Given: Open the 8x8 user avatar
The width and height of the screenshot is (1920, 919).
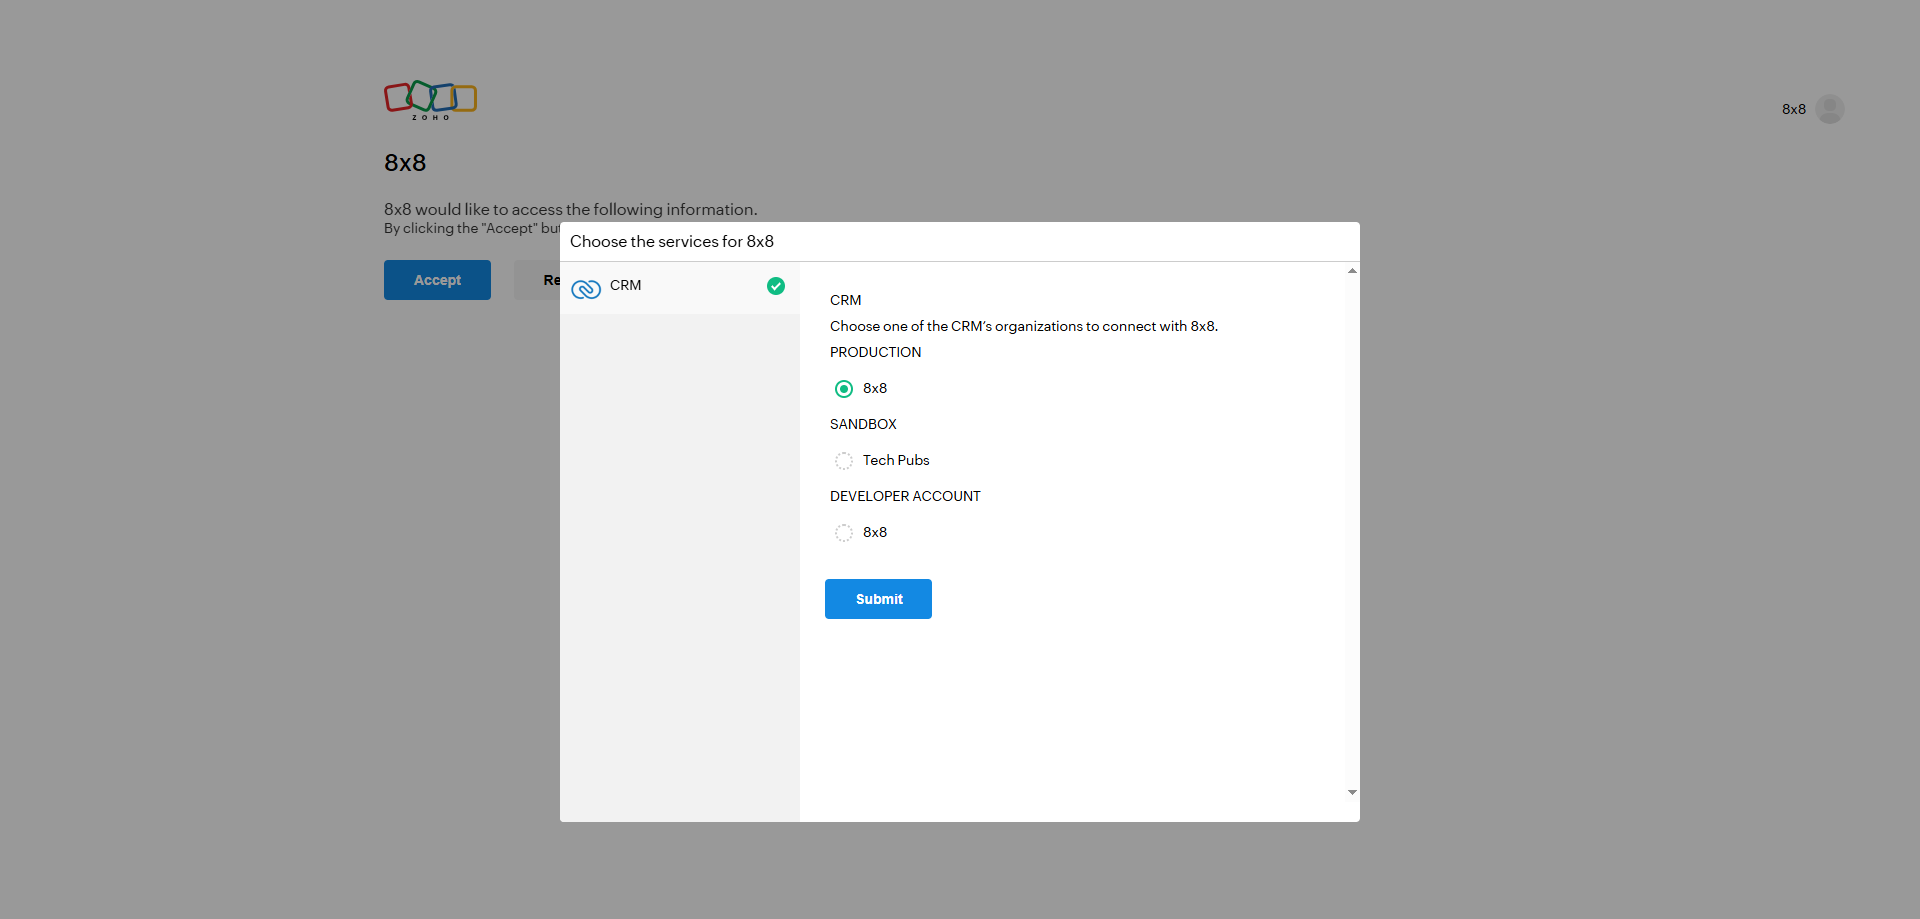Looking at the screenshot, I should coord(1830,109).
